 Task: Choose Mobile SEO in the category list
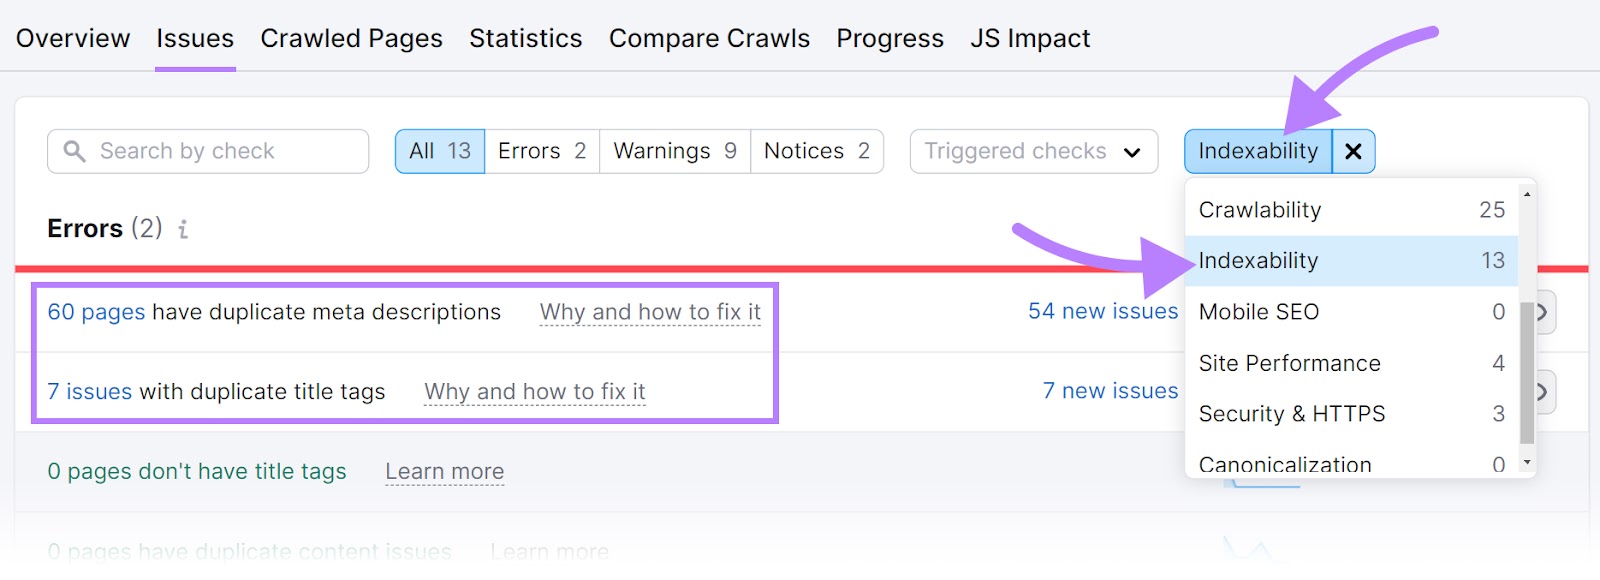tap(1258, 311)
